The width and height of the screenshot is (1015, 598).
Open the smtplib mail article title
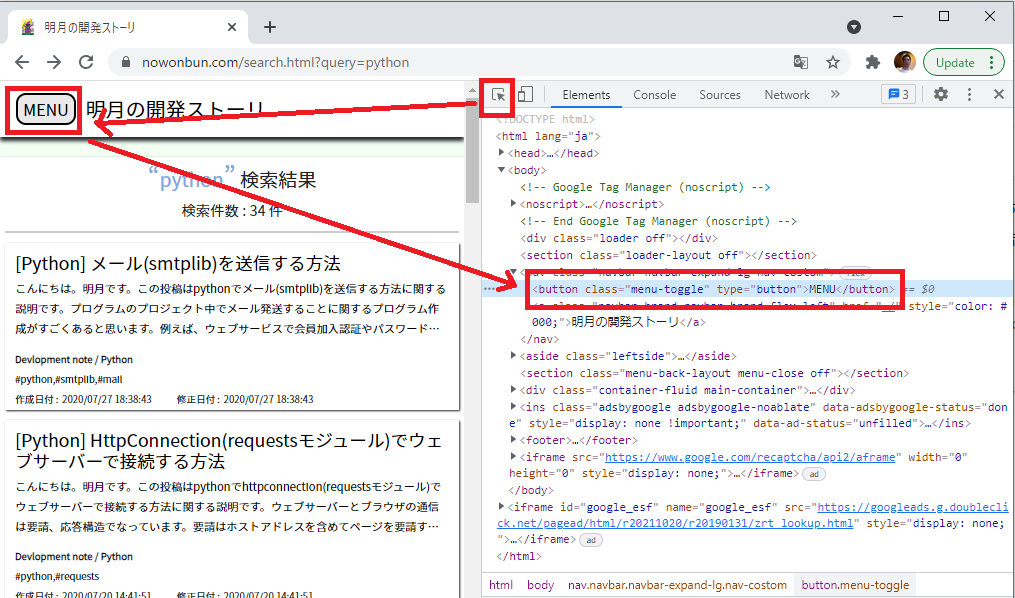[x=178, y=264]
